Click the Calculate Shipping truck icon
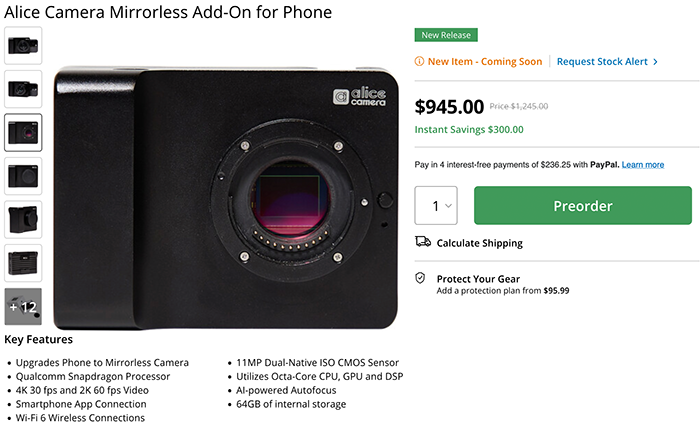This screenshot has width=700, height=424. pyautogui.click(x=422, y=243)
